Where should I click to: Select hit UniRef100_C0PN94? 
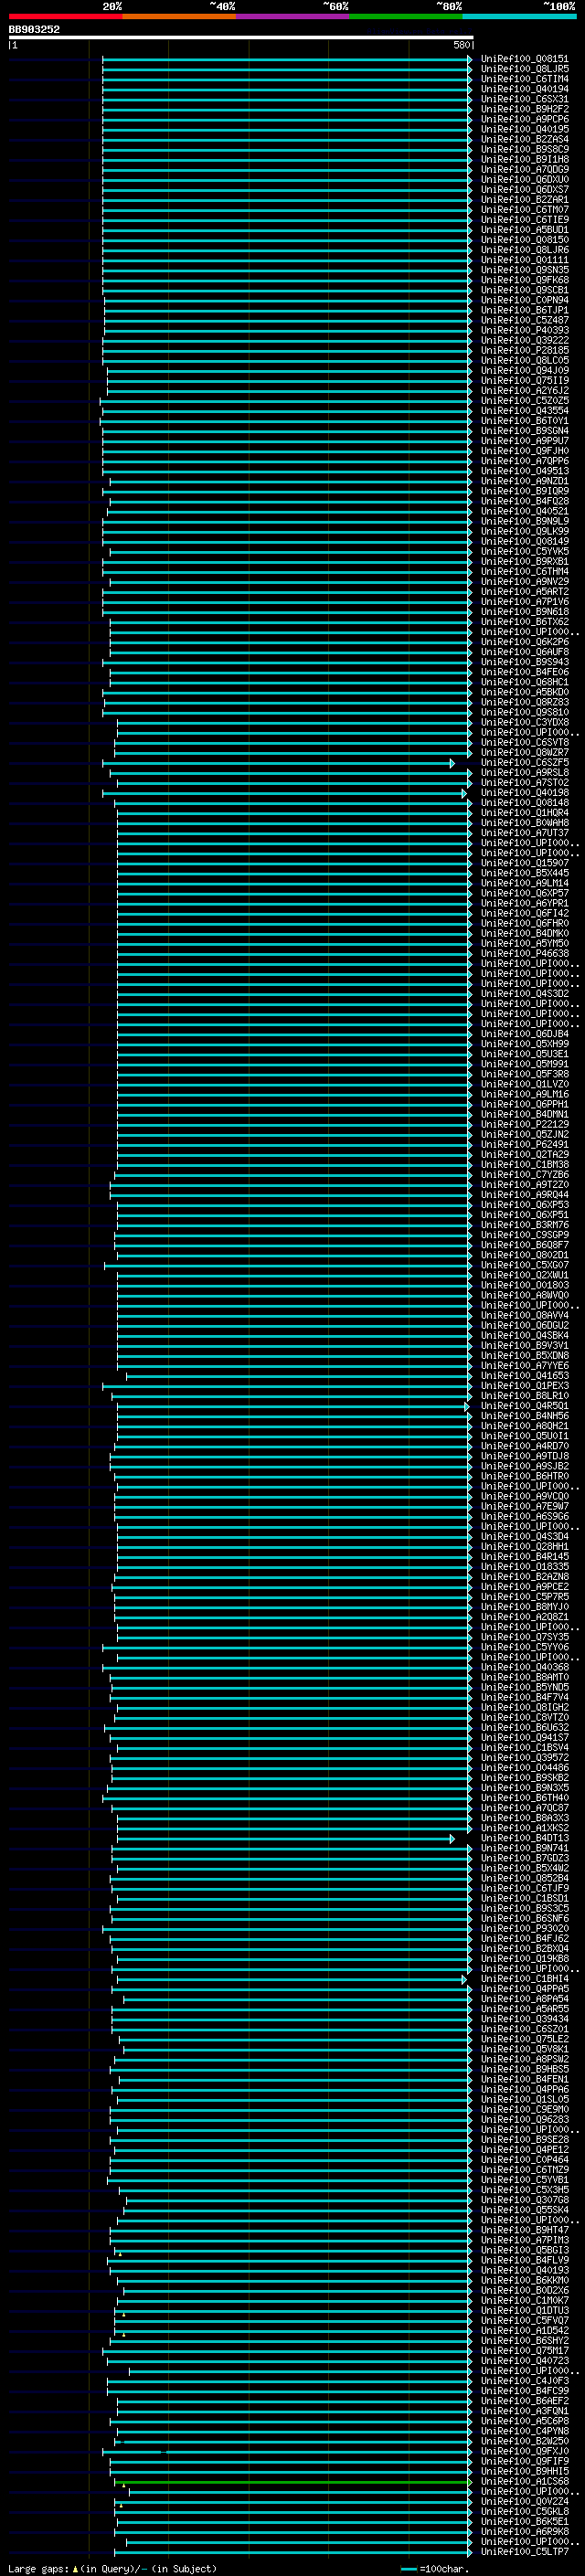click(x=525, y=300)
